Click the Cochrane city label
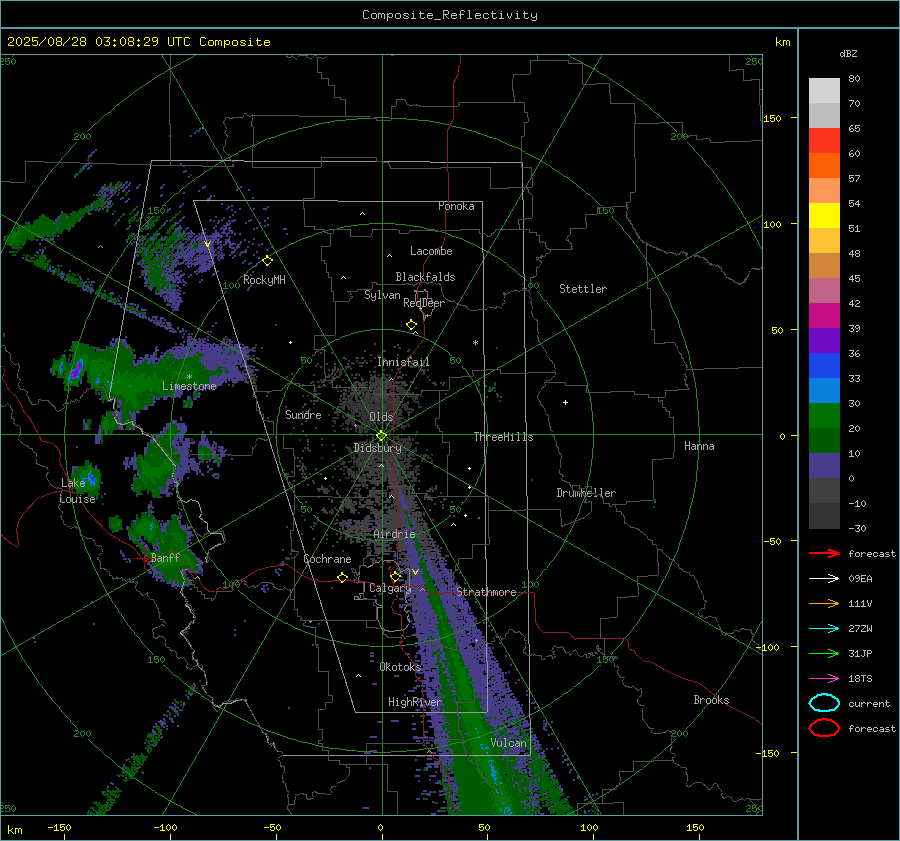The height and width of the screenshot is (841, 900). pyautogui.click(x=327, y=559)
